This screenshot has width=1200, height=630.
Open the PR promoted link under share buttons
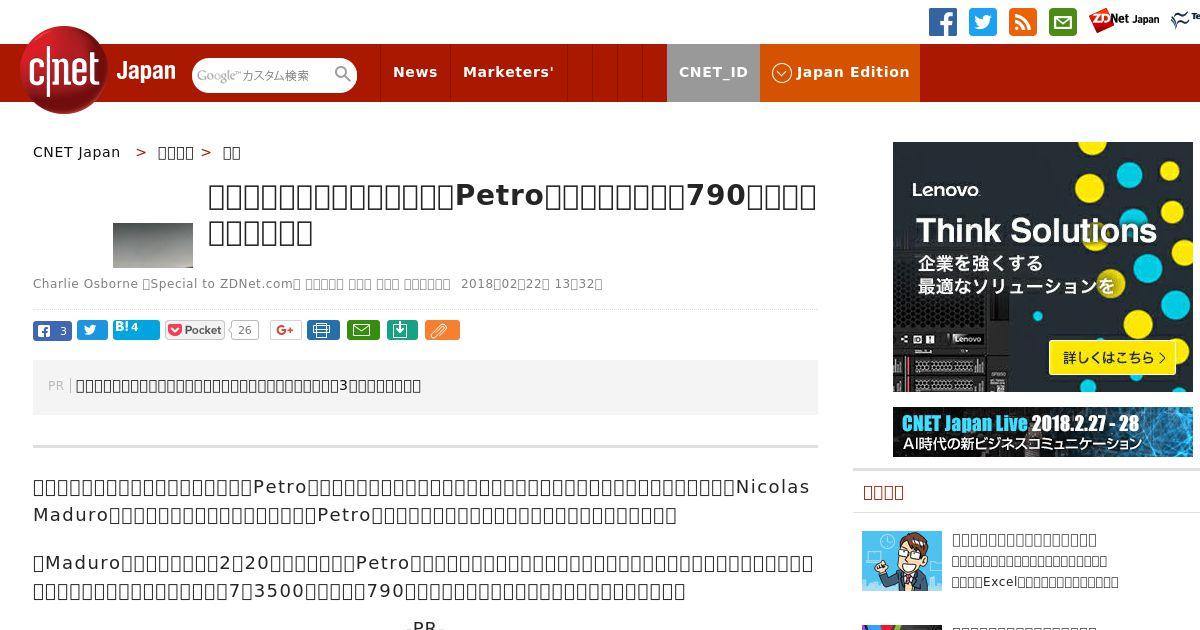248,386
